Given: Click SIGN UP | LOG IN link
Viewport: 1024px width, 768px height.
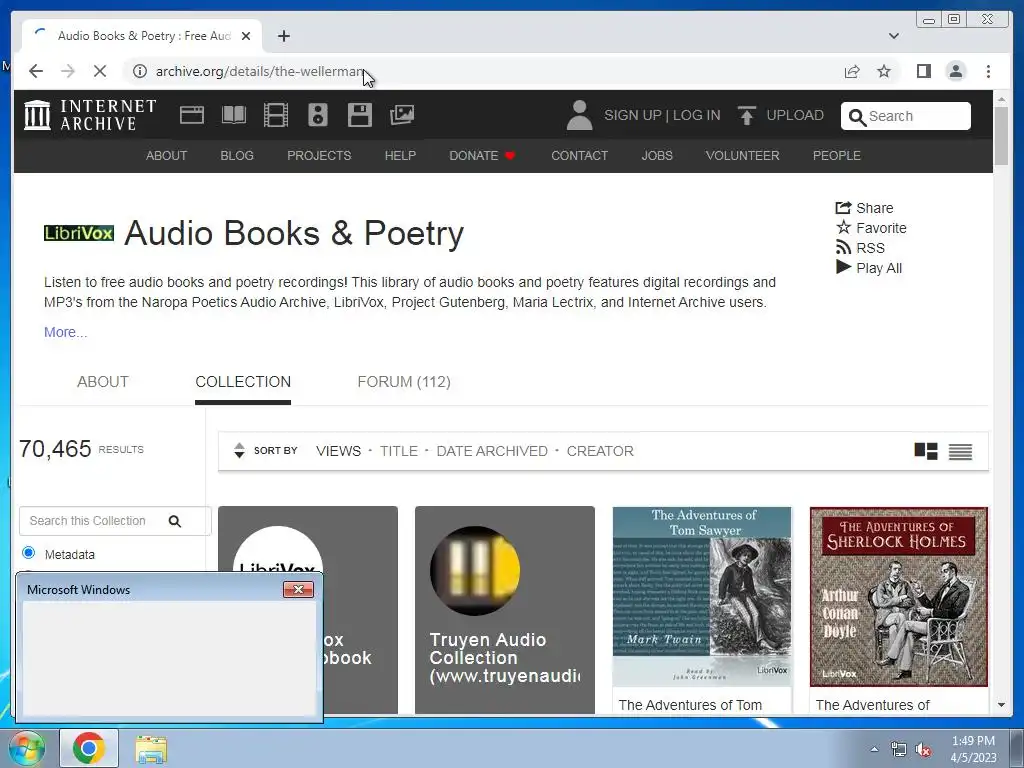Looking at the screenshot, I should (x=662, y=116).
